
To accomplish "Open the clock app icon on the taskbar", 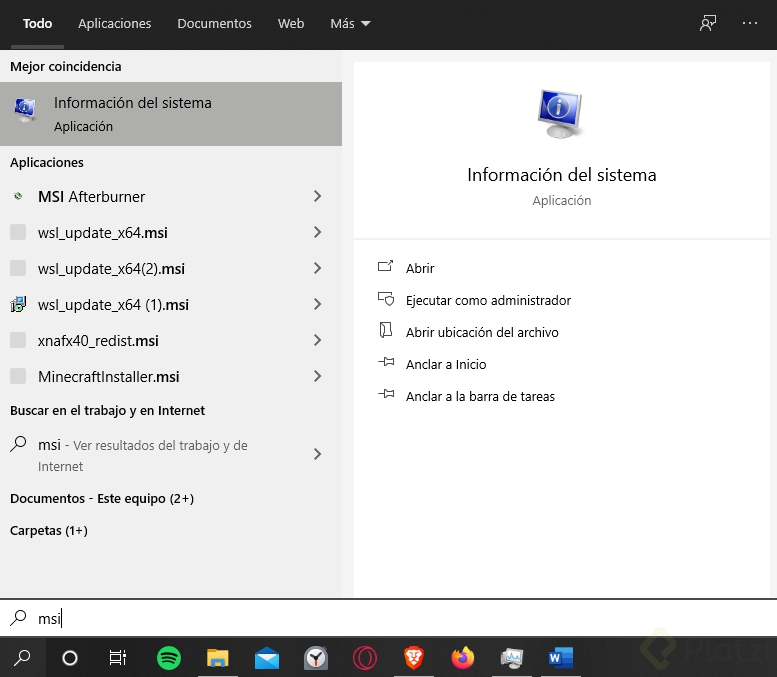I will click(316, 658).
